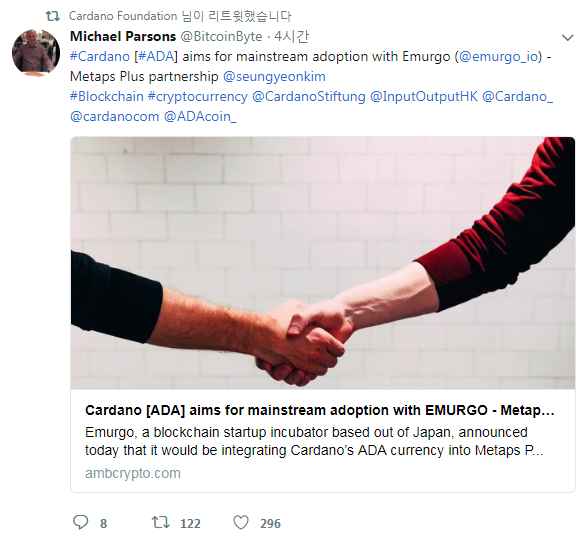Select the #Blockchain hashtag

point(107,97)
